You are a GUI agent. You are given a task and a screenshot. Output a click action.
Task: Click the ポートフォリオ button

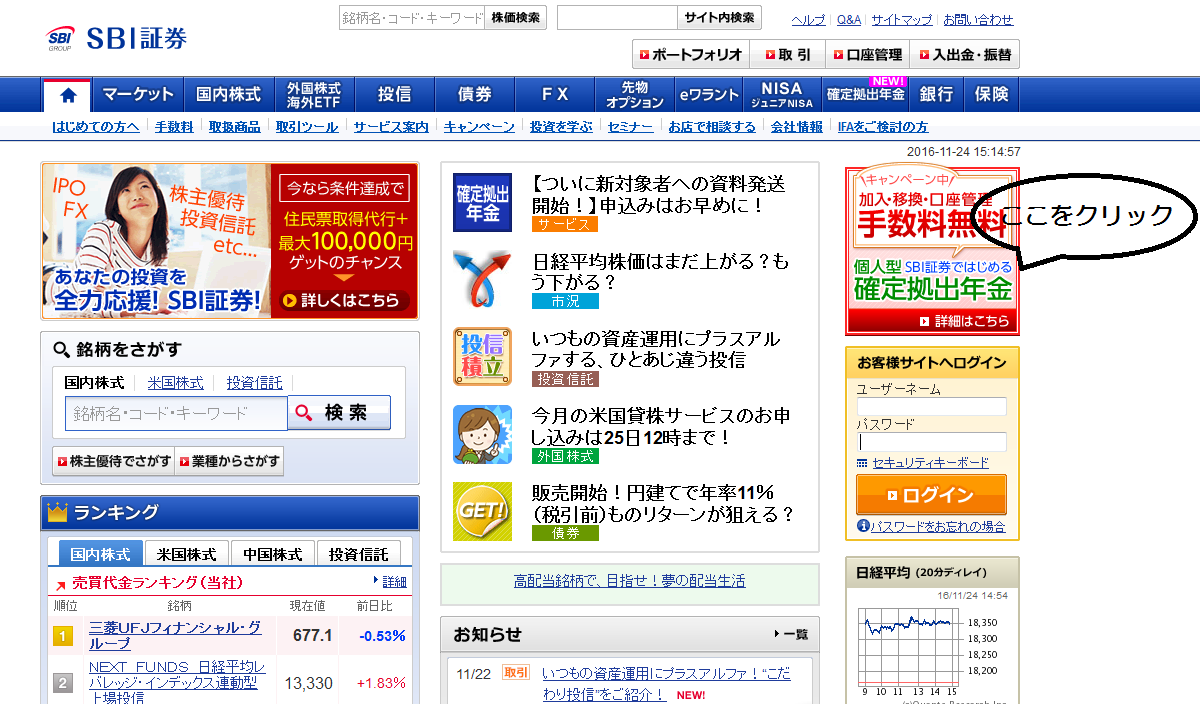click(x=690, y=54)
